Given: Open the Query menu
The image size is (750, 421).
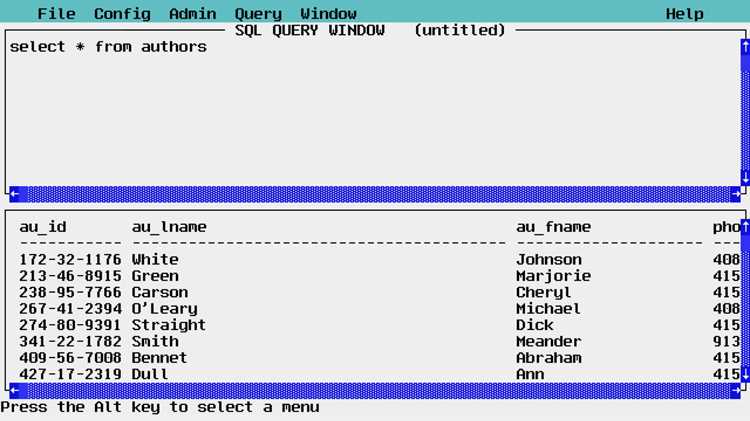Looking at the screenshot, I should (258, 13).
